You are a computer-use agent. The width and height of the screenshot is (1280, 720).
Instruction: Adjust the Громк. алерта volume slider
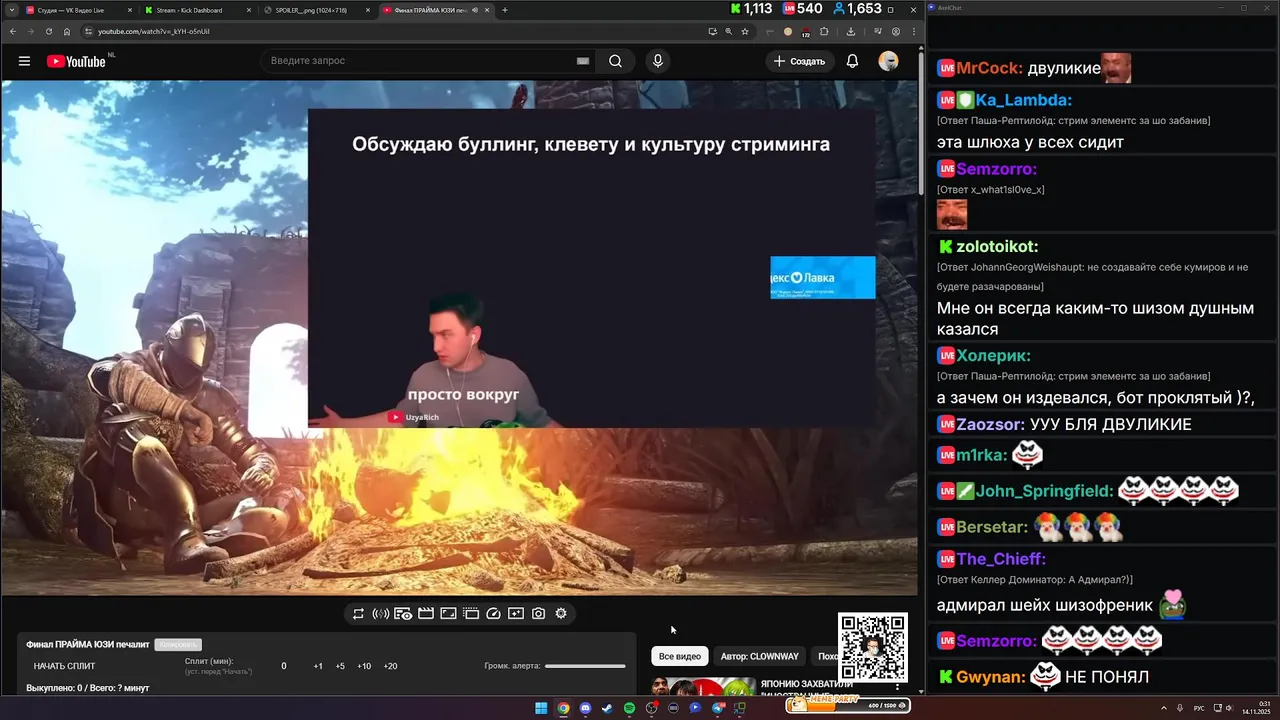(585, 666)
